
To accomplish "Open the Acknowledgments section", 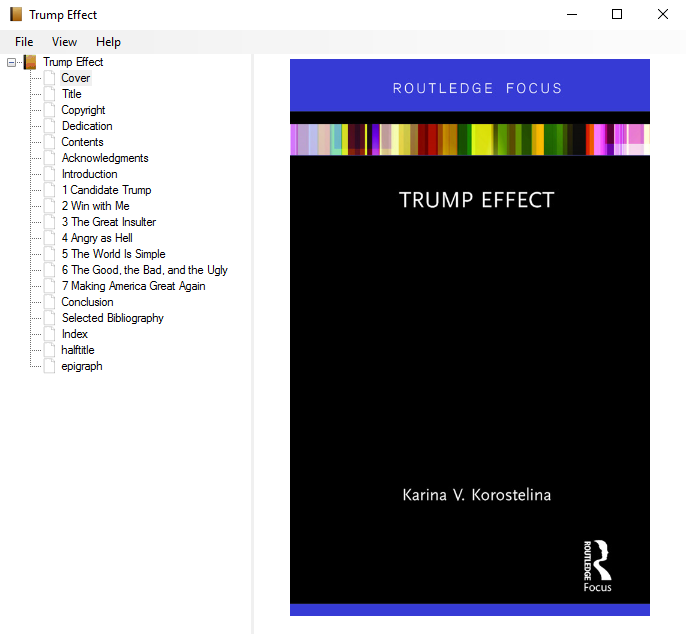I will (105, 158).
